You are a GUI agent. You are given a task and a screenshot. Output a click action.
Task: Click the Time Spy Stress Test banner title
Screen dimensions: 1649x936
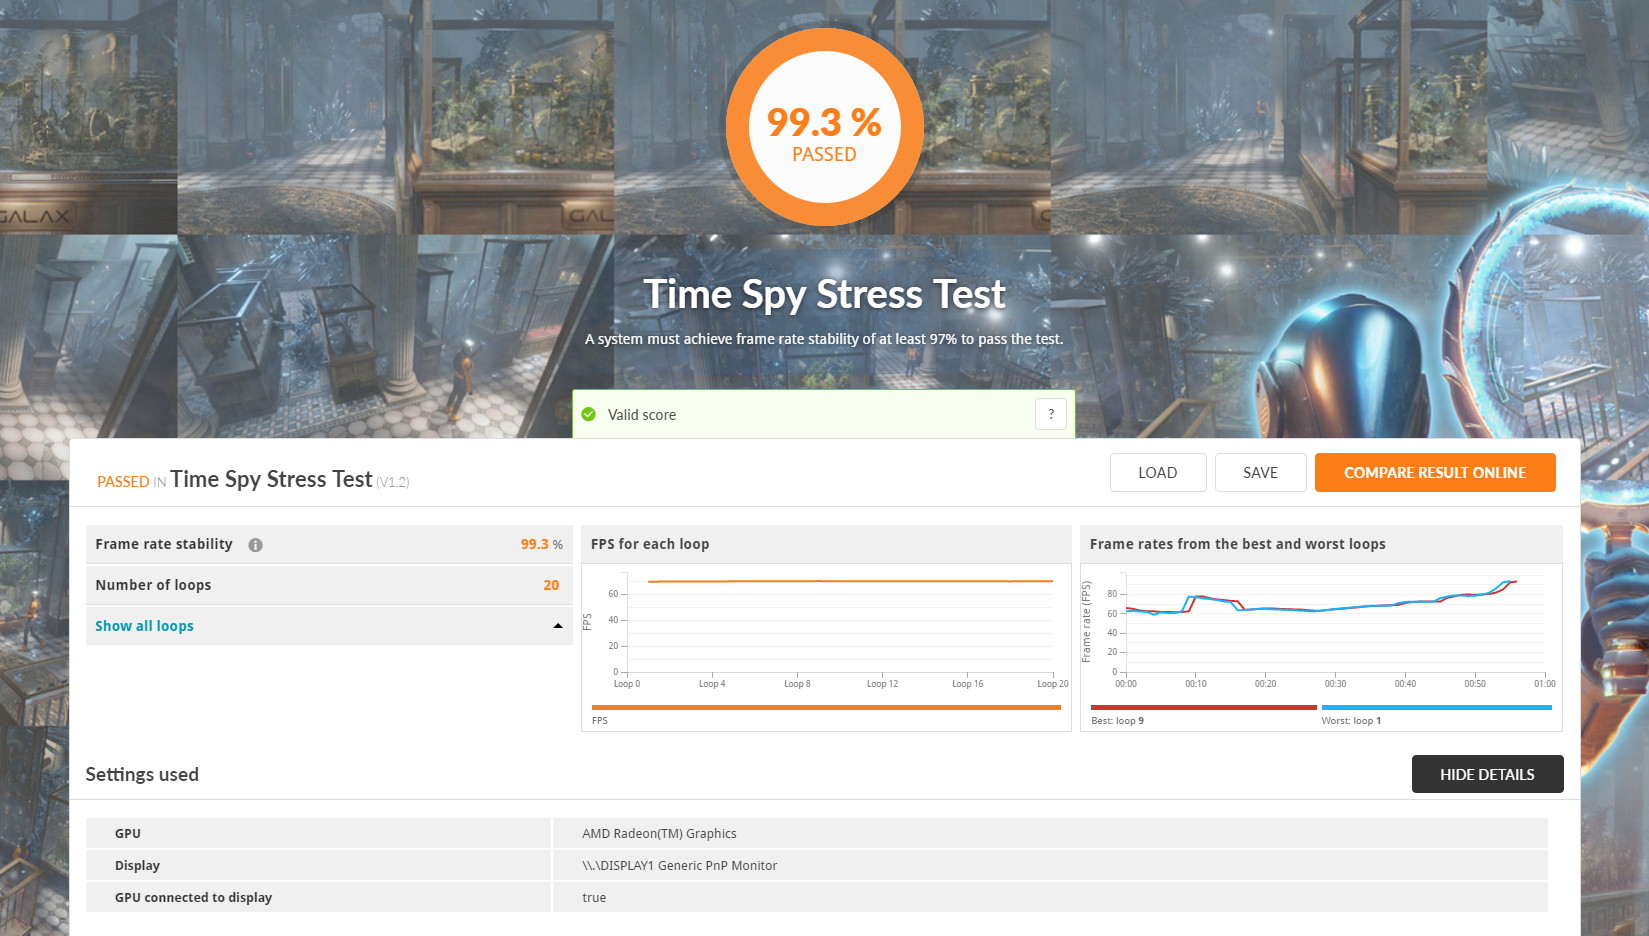pos(824,294)
